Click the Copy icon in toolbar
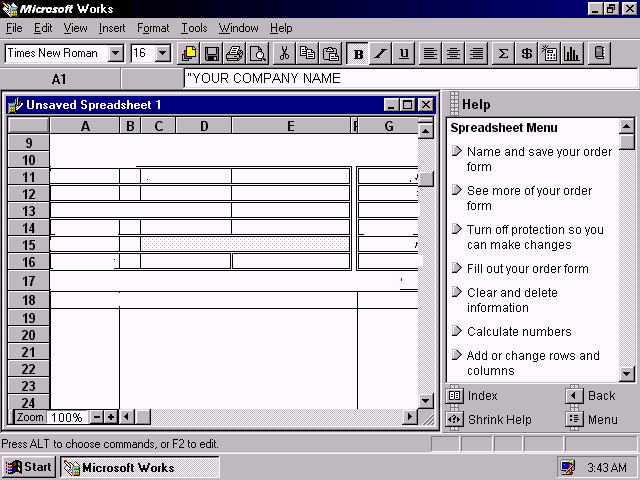 (x=307, y=53)
